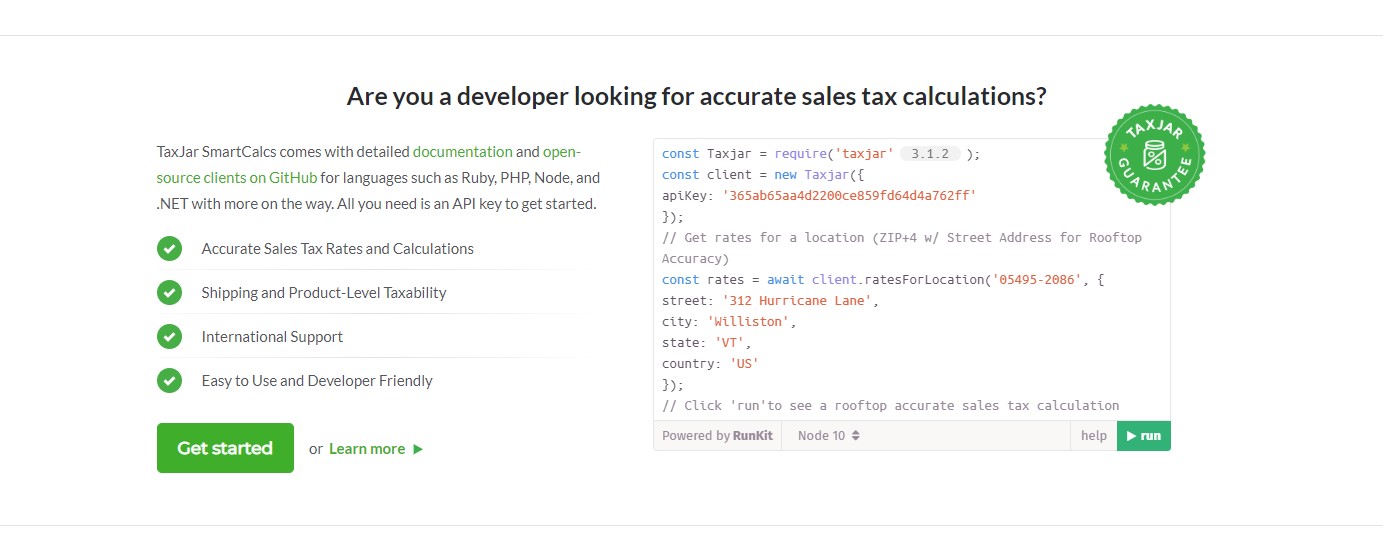Click the apiKey string in the code

click(849, 196)
